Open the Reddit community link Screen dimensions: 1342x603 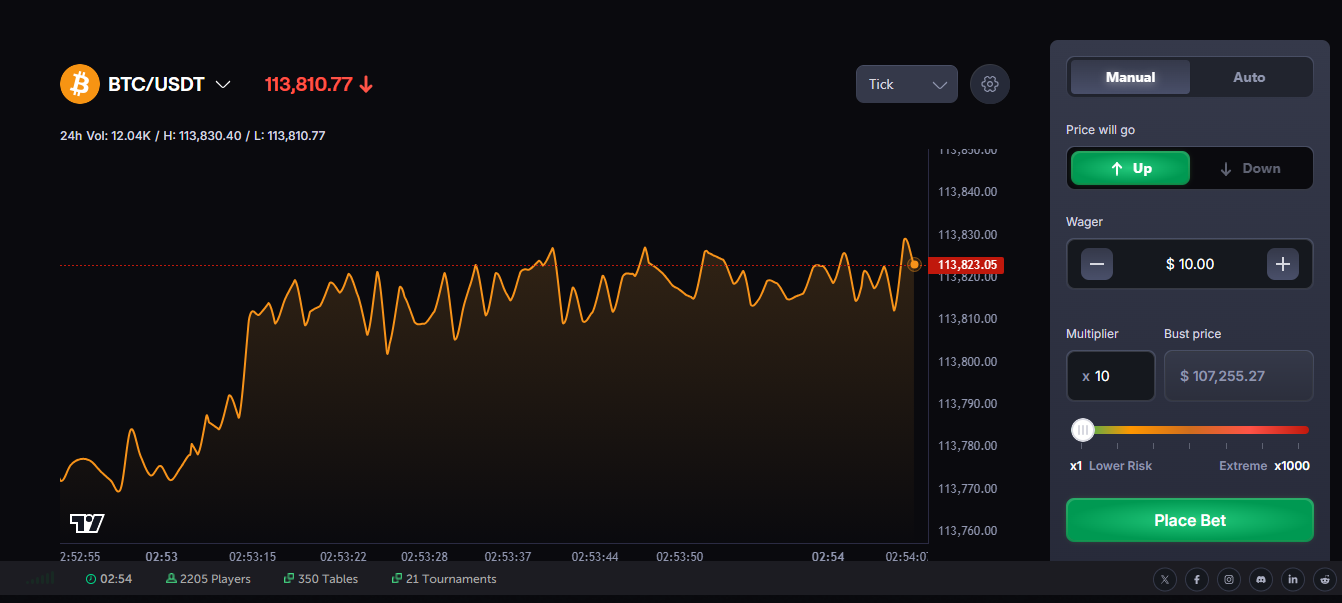[1324, 579]
